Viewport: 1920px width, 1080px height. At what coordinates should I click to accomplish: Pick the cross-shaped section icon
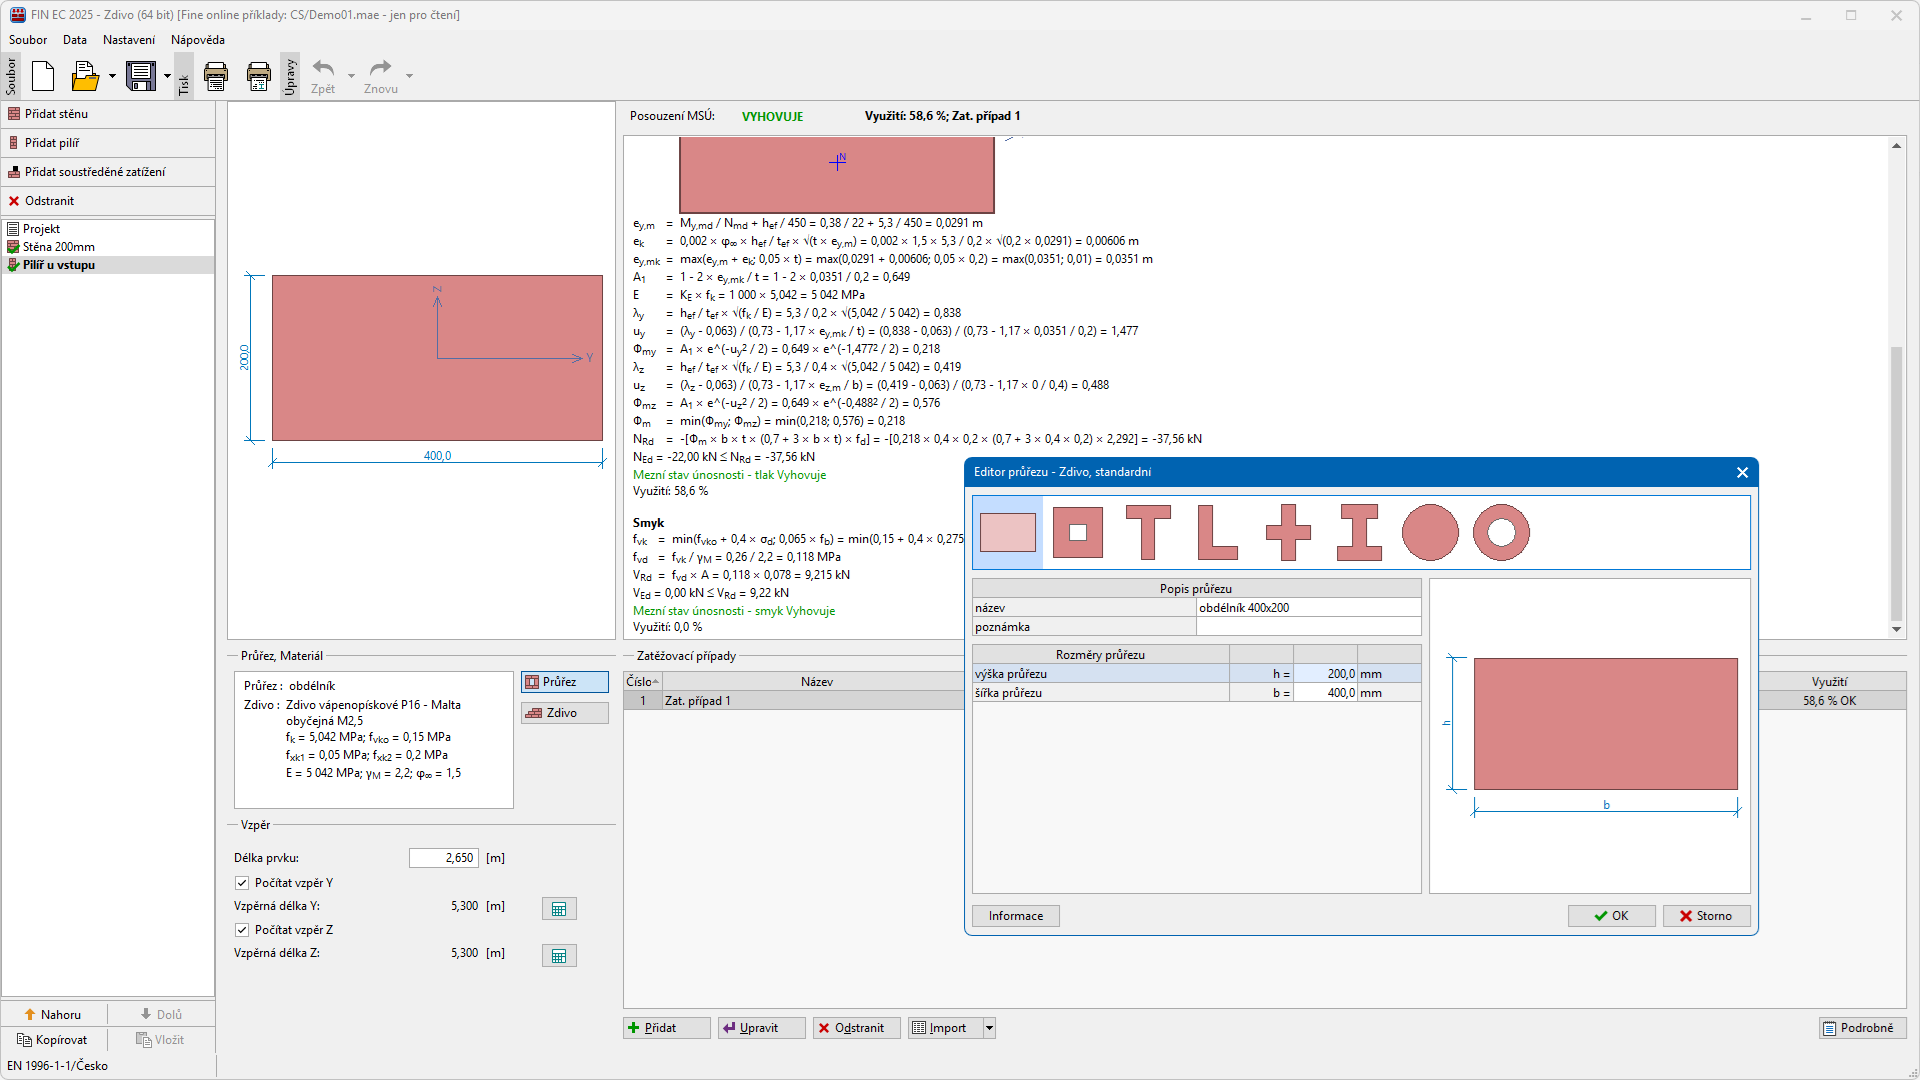pos(1288,532)
